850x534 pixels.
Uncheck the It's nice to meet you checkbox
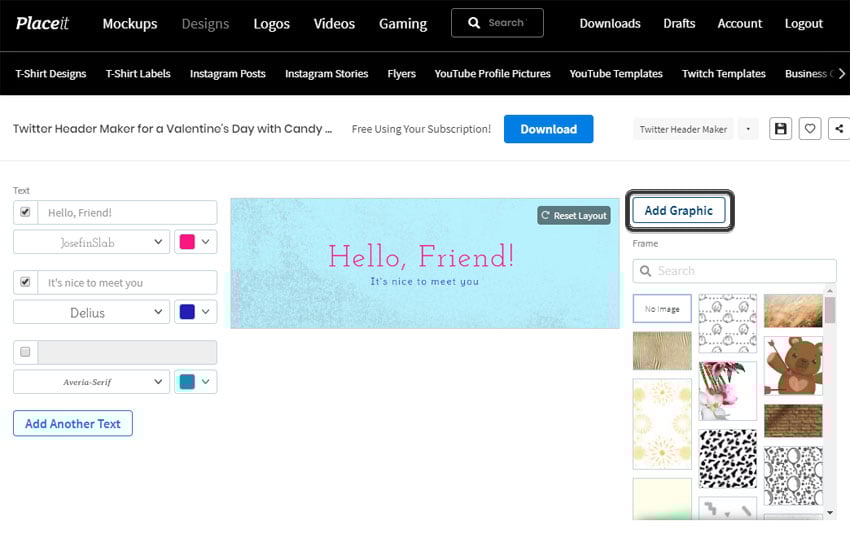[25, 282]
